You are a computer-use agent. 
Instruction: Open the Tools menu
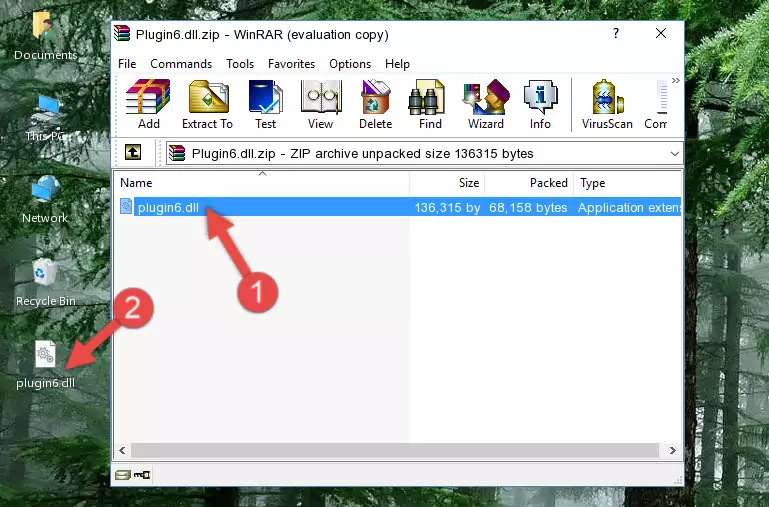(240, 64)
